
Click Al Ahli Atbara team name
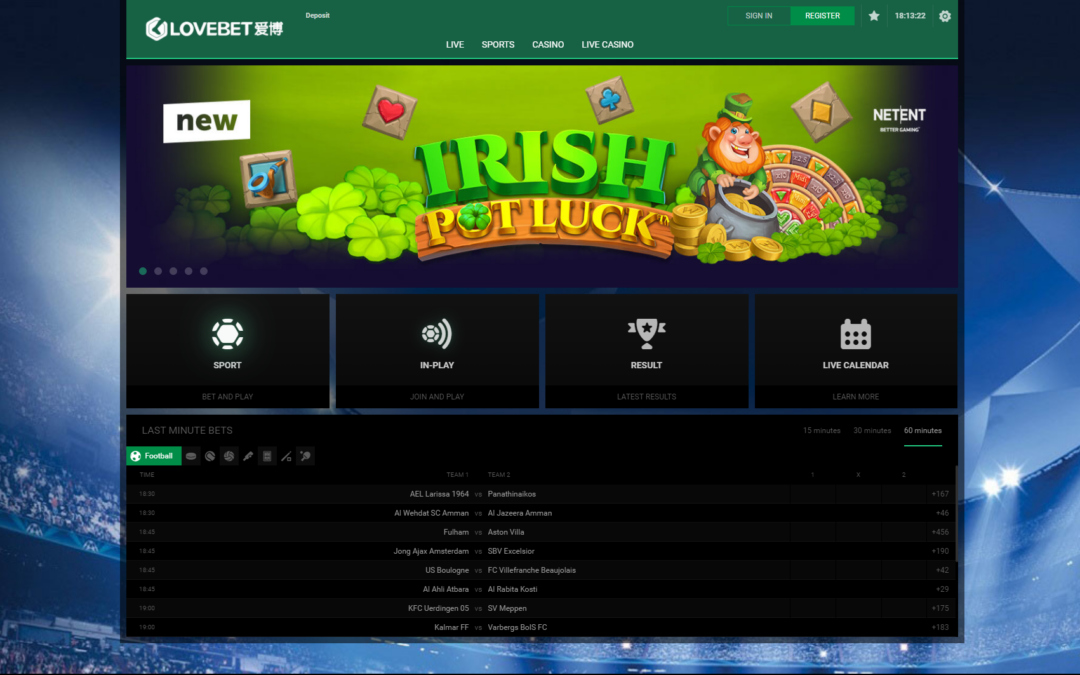[x=446, y=590]
